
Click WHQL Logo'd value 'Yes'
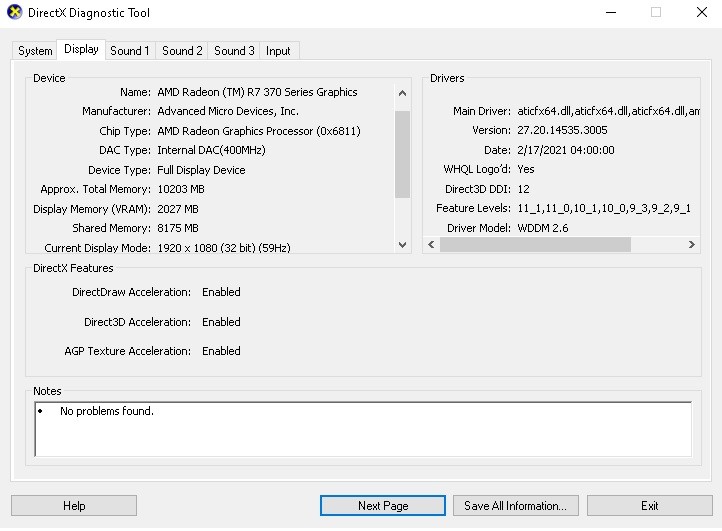click(526, 169)
